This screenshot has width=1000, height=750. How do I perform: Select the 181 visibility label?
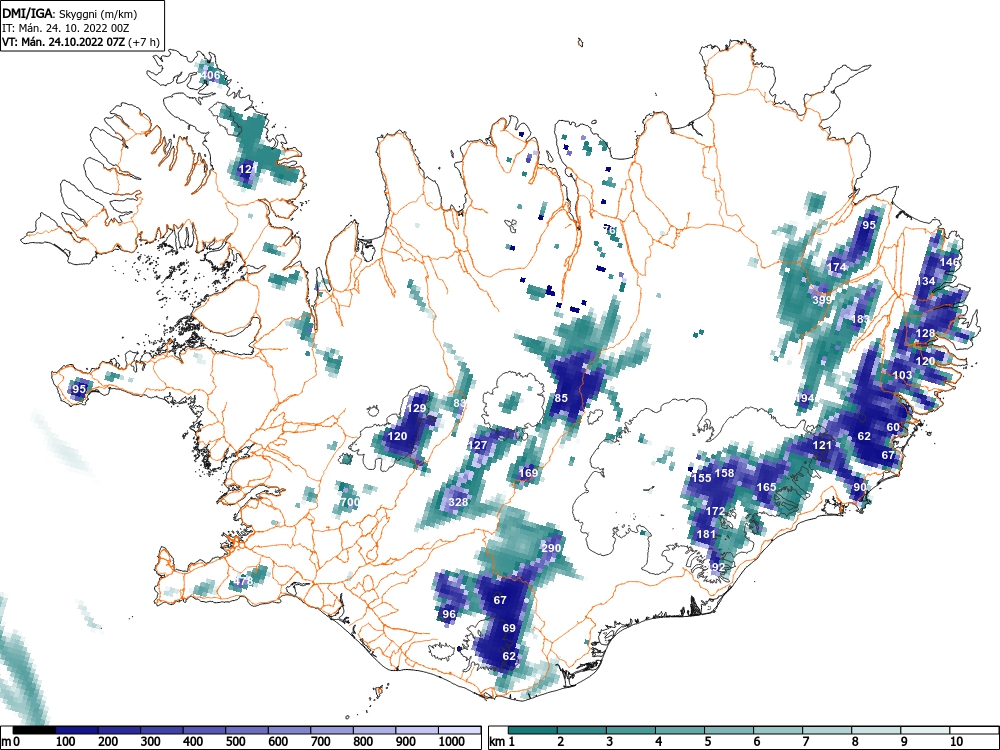click(x=706, y=534)
